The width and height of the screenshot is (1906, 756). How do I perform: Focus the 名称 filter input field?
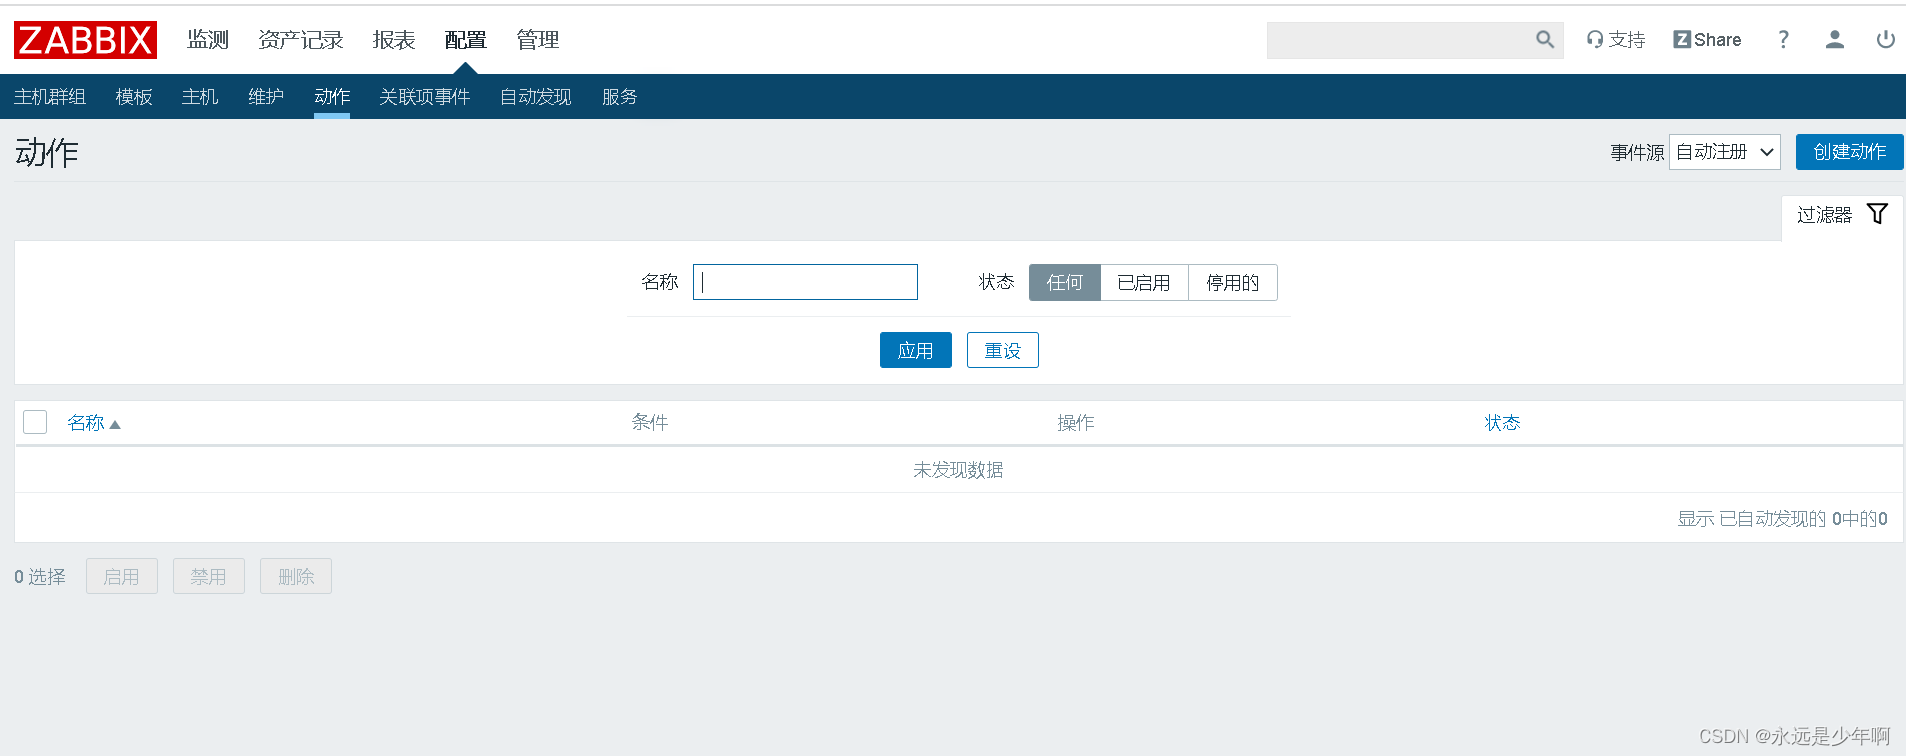coord(805,282)
